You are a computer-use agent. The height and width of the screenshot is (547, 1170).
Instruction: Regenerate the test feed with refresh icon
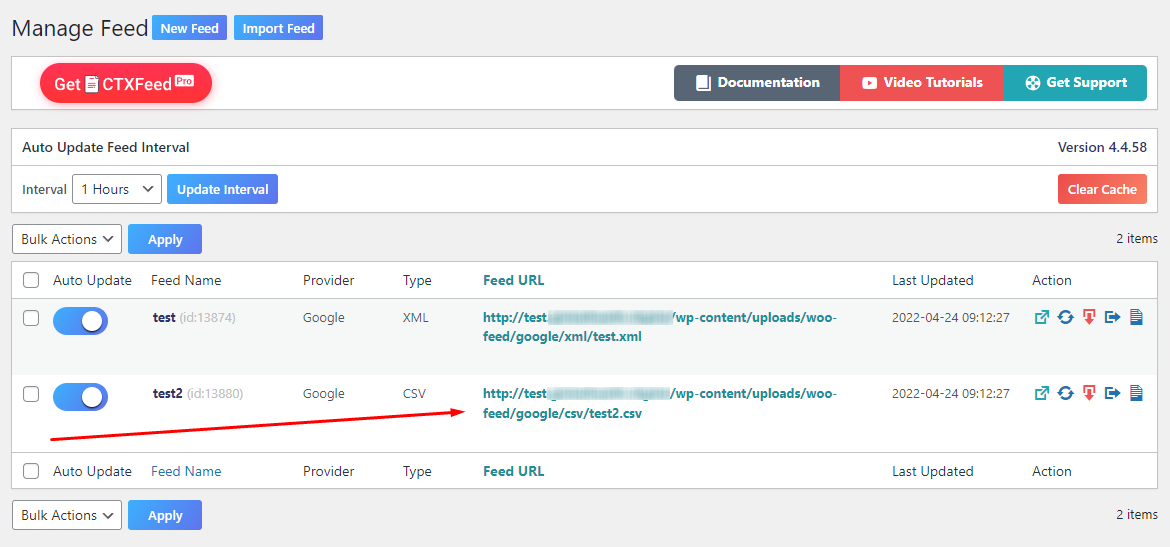tap(1066, 318)
